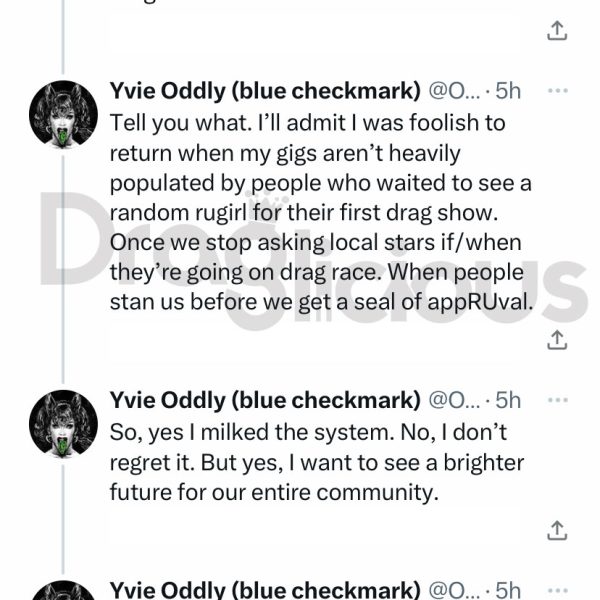Open Yvie Oddly name above 'So, yes I milked'

click(x=265, y=401)
